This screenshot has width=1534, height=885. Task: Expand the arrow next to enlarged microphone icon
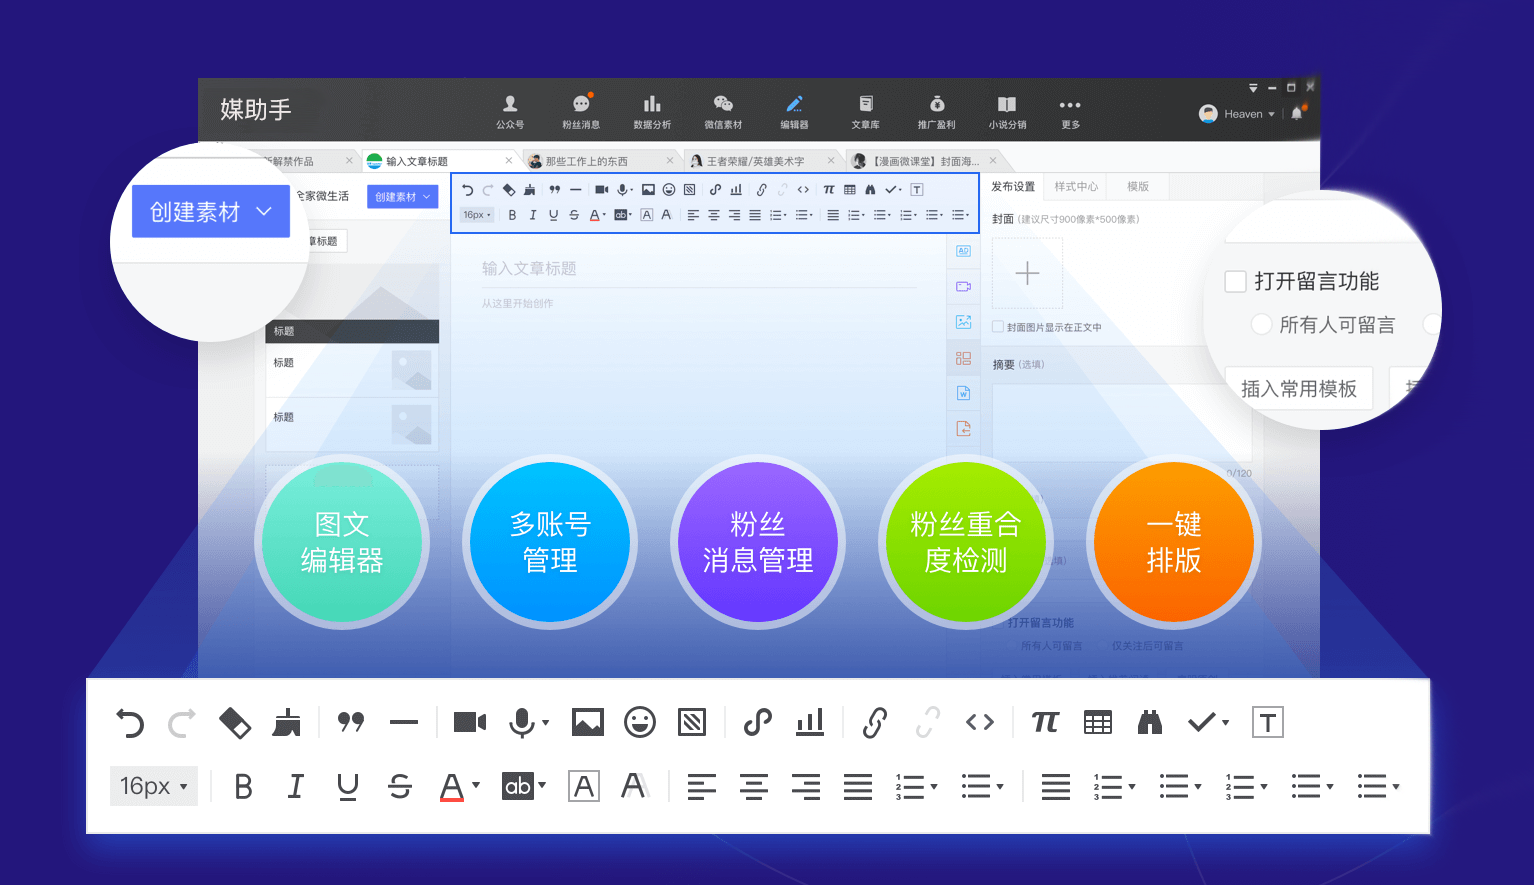pos(546,722)
